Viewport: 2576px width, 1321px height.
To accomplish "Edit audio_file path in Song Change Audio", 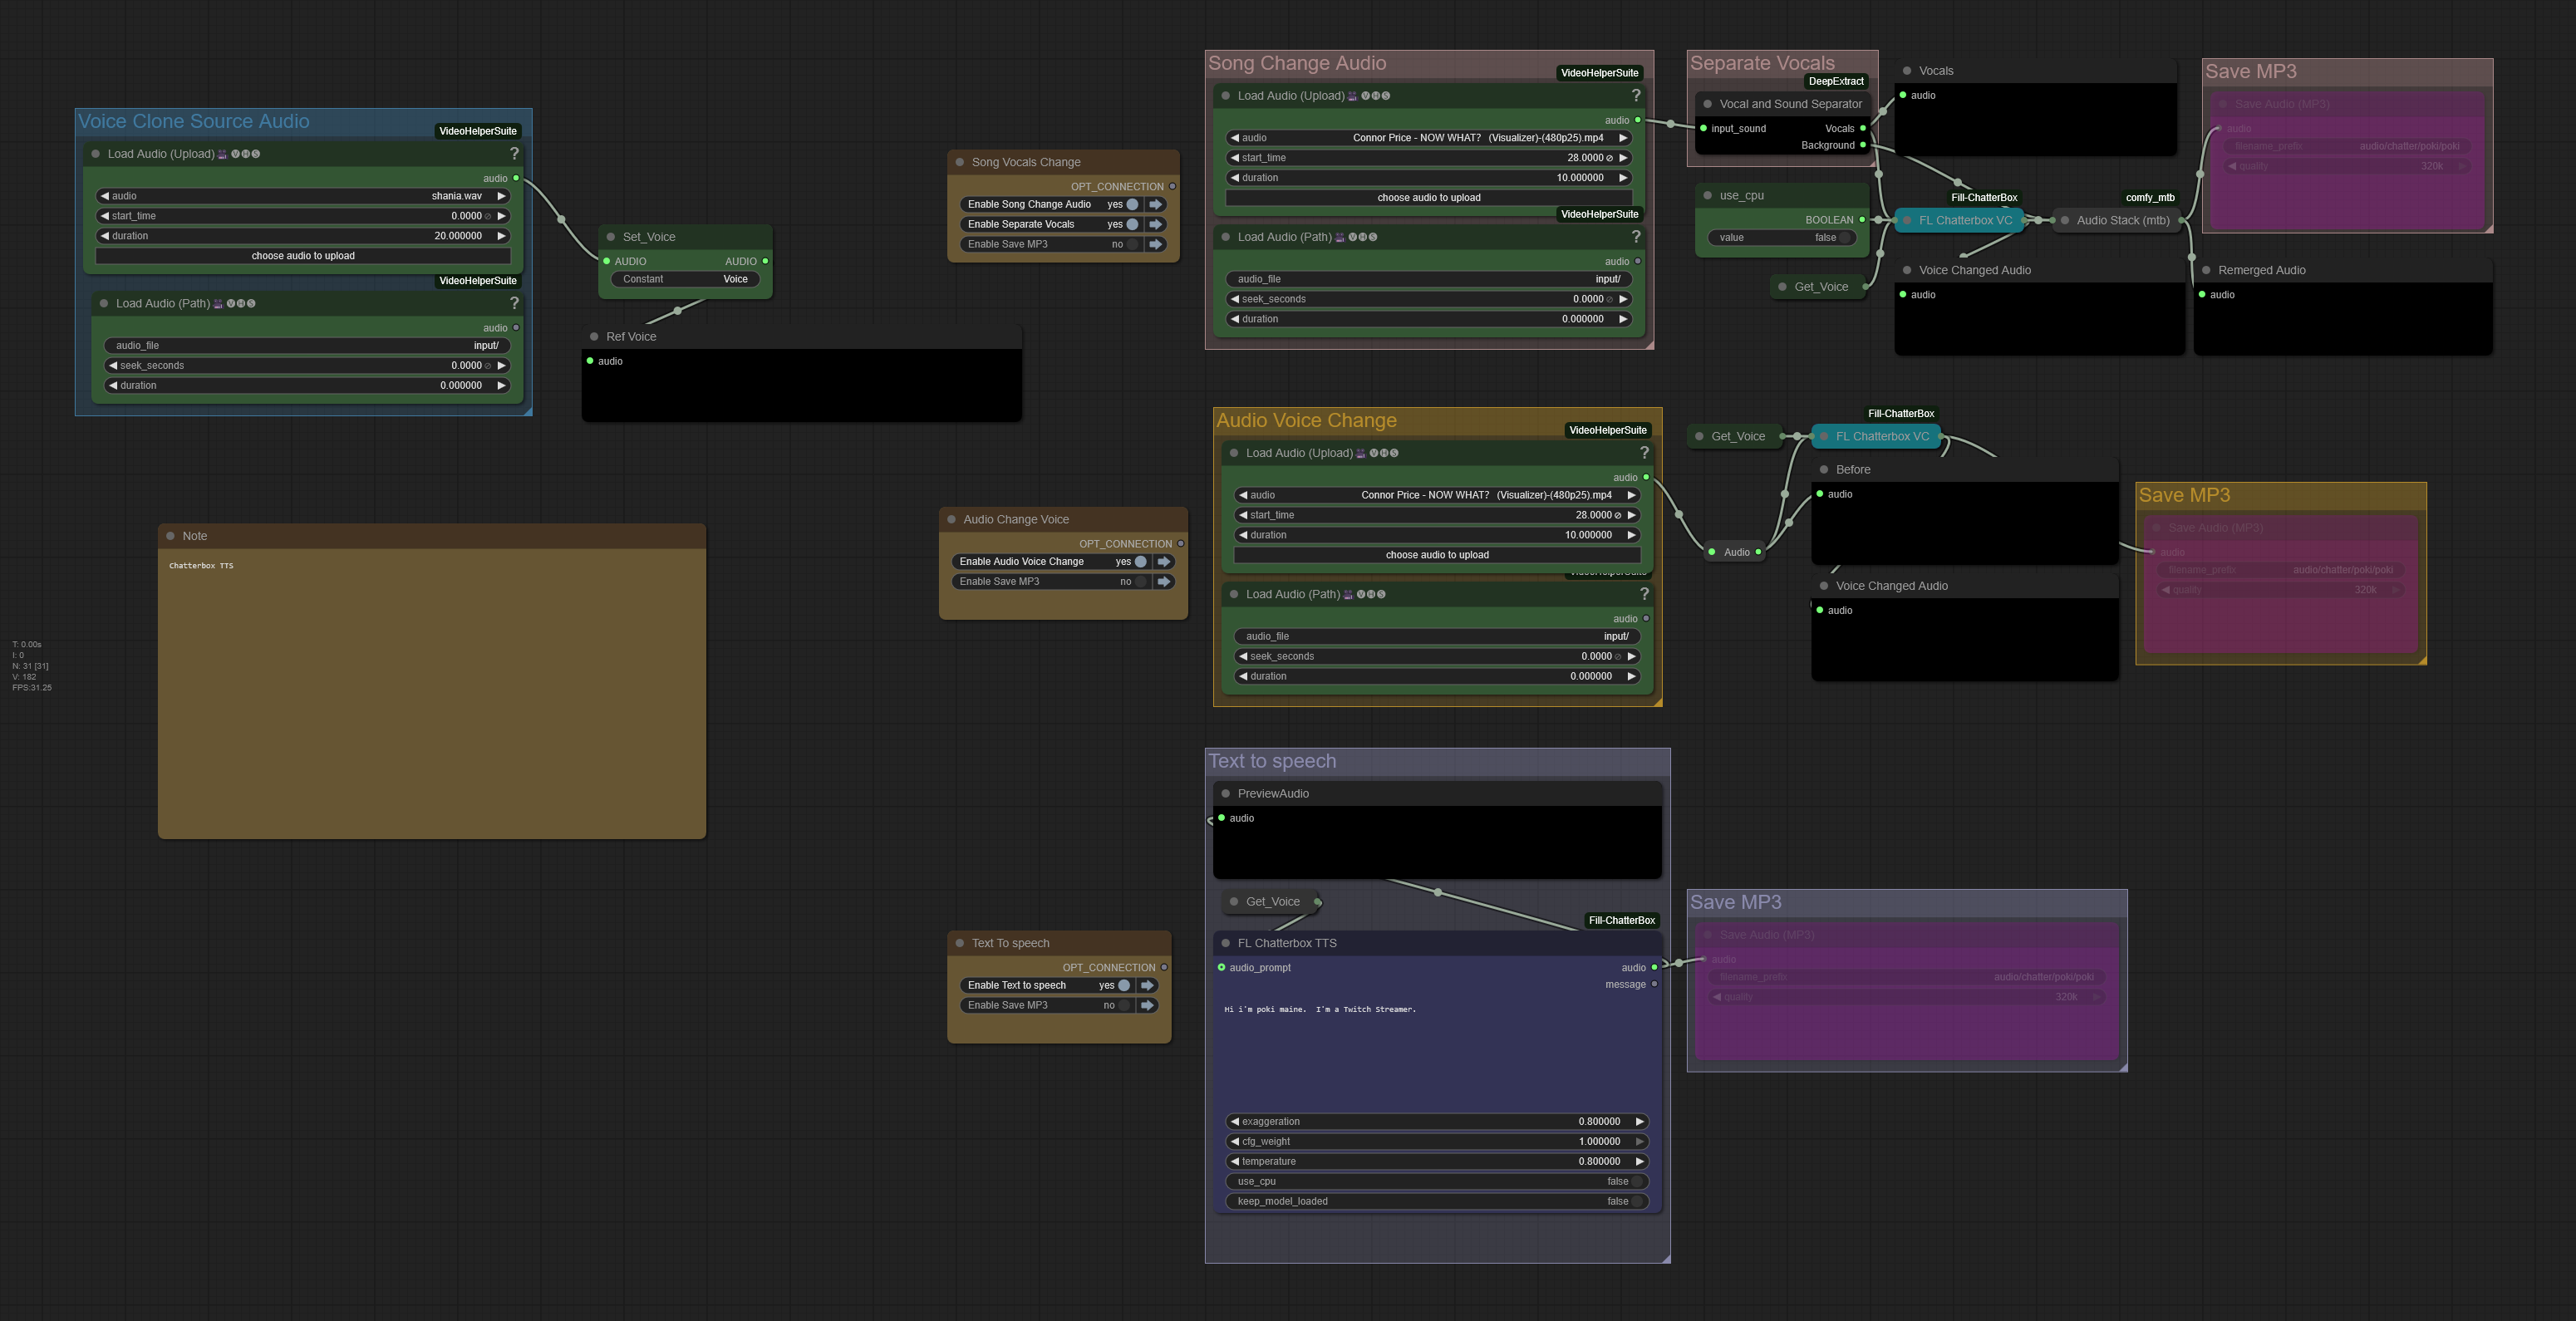I will point(1429,279).
